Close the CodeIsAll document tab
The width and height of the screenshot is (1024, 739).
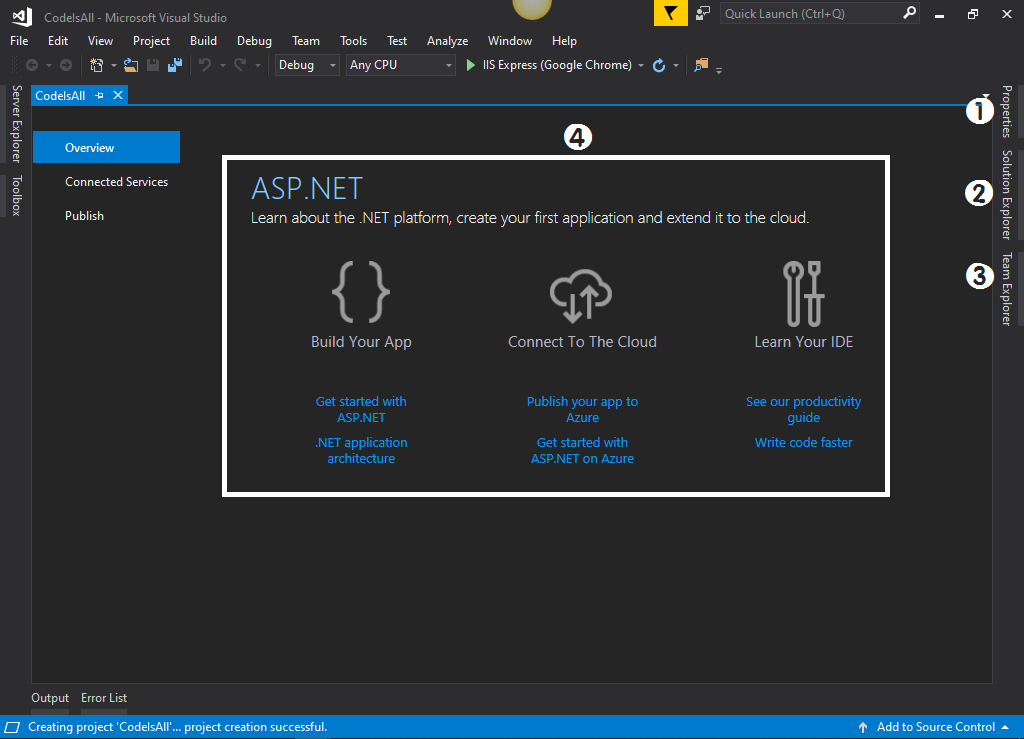[118, 95]
